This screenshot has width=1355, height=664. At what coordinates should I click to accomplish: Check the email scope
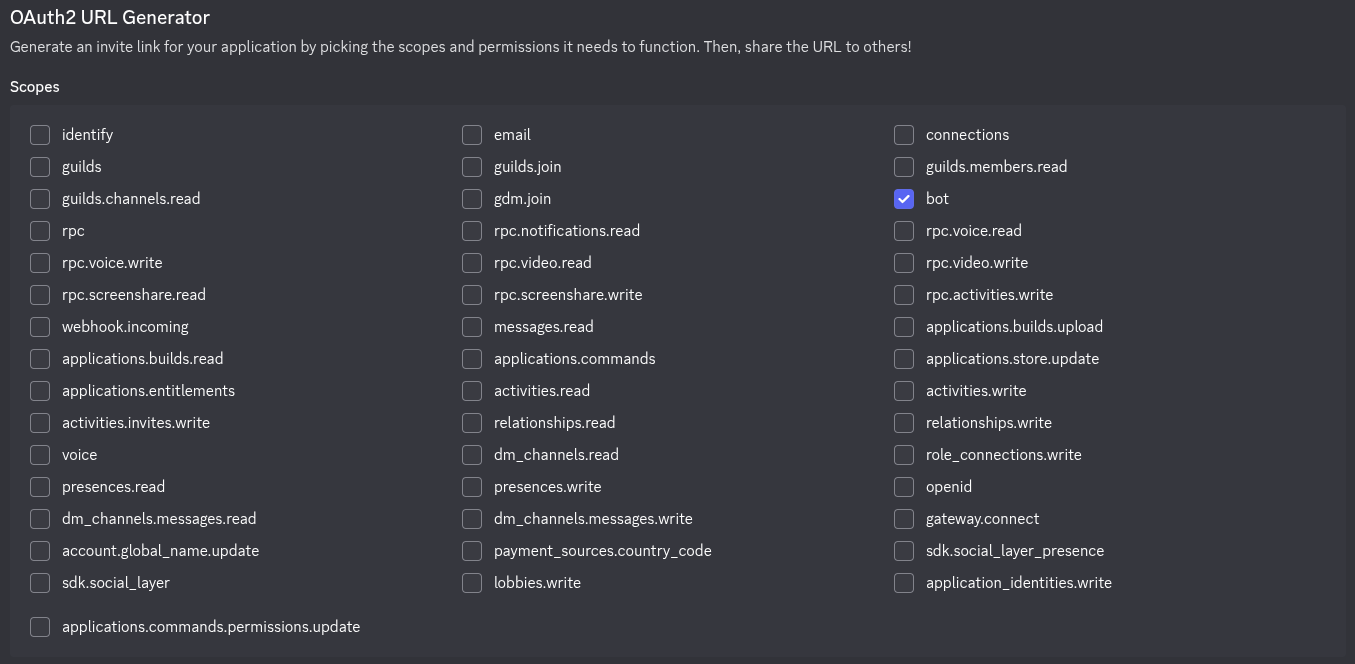(x=472, y=135)
